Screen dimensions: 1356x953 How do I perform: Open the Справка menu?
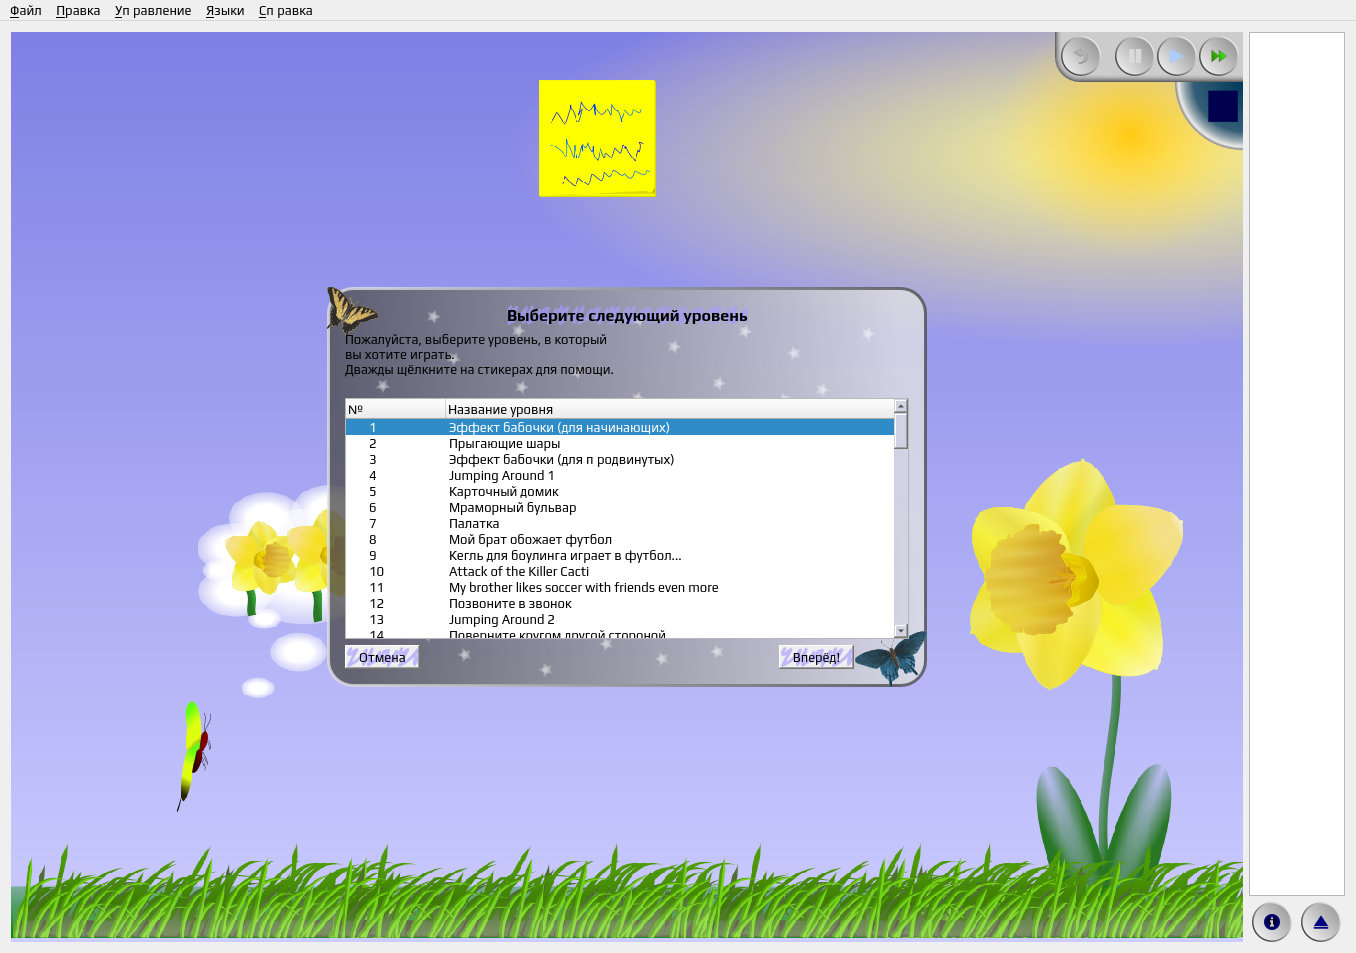click(x=285, y=11)
